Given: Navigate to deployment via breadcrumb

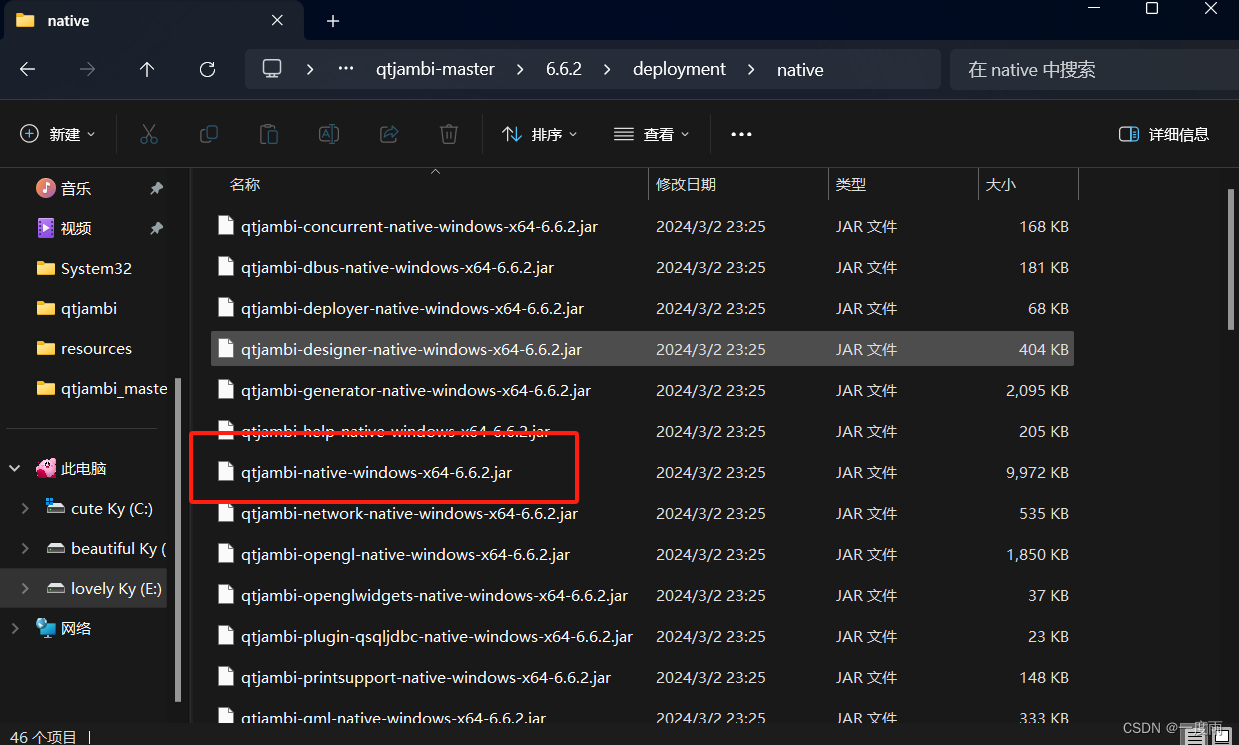Looking at the screenshot, I should (679, 69).
